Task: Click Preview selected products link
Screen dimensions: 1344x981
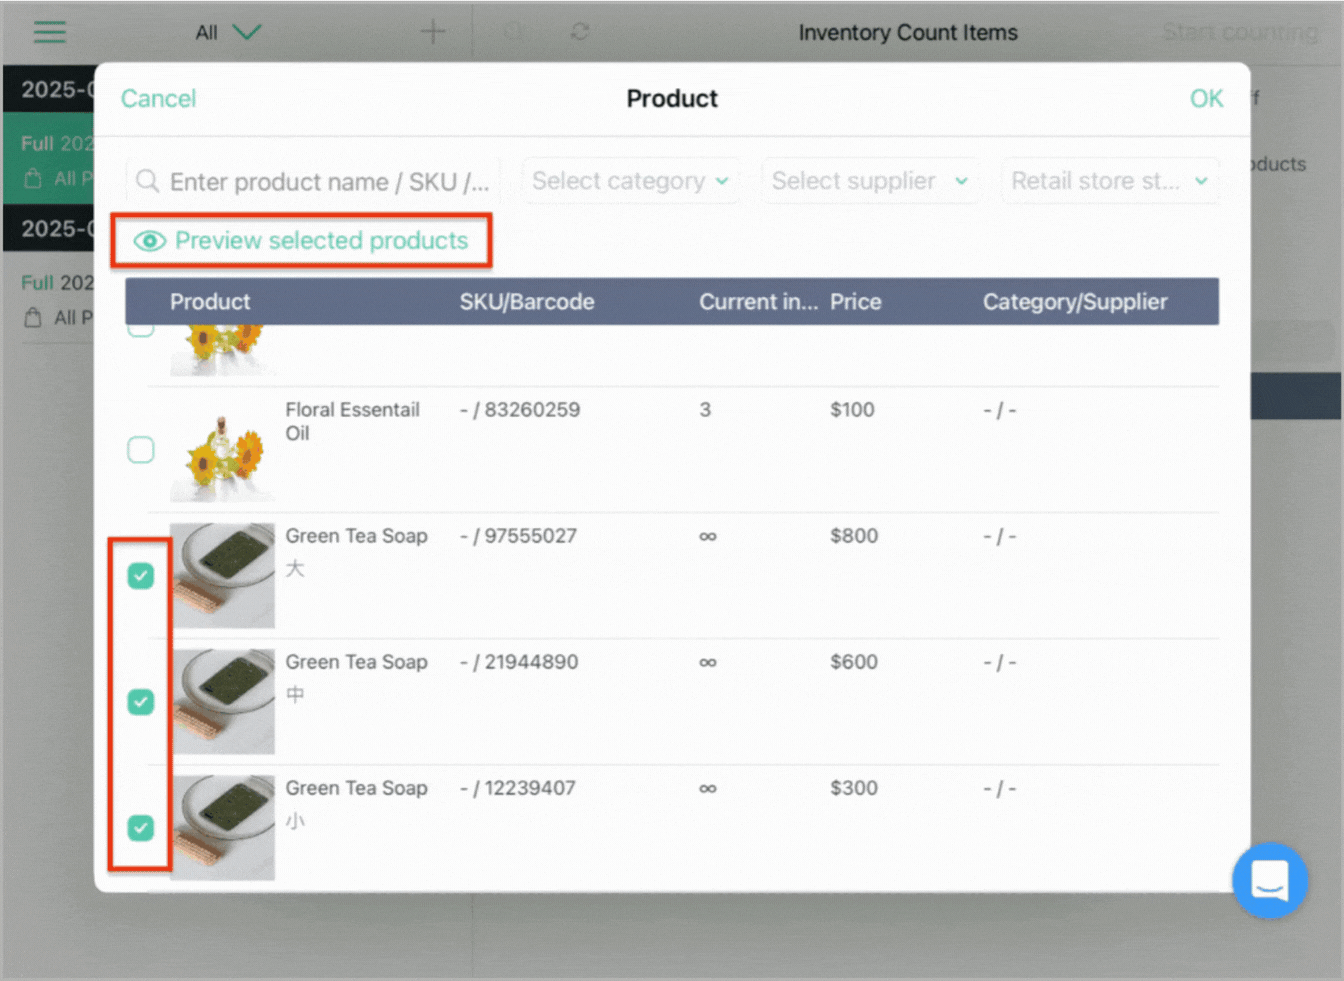Action: coord(321,241)
